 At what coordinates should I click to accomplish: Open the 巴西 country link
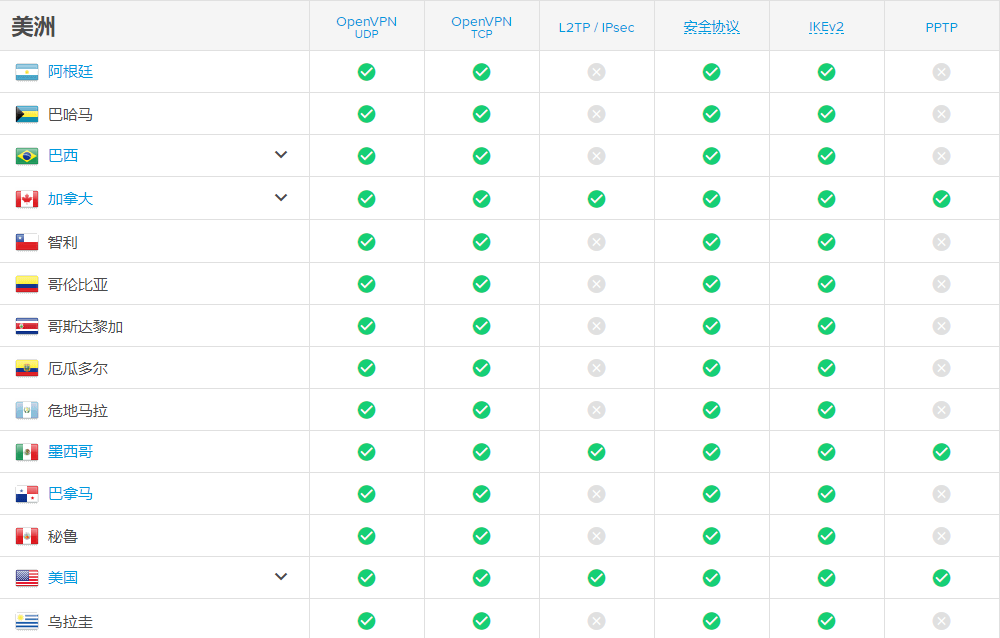point(62,156)
